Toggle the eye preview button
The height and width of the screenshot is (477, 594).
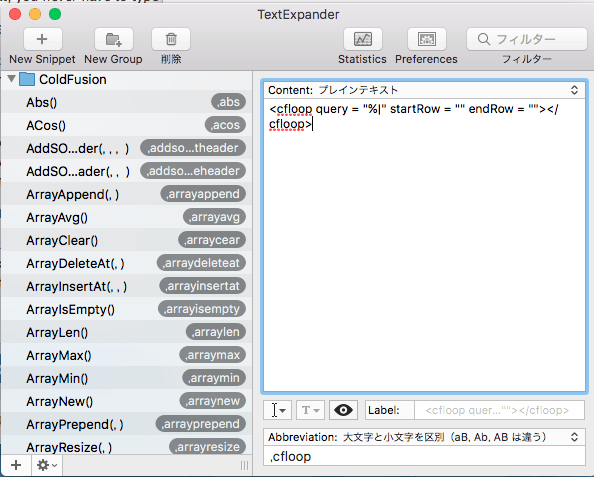click(343, 410)
